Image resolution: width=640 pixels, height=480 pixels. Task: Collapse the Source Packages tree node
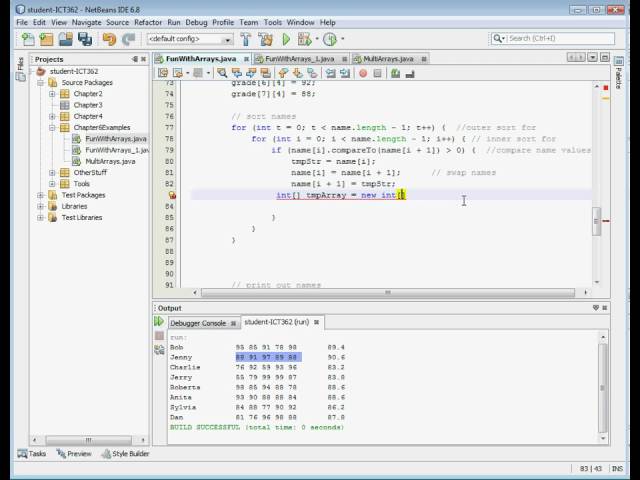(40, 83)
